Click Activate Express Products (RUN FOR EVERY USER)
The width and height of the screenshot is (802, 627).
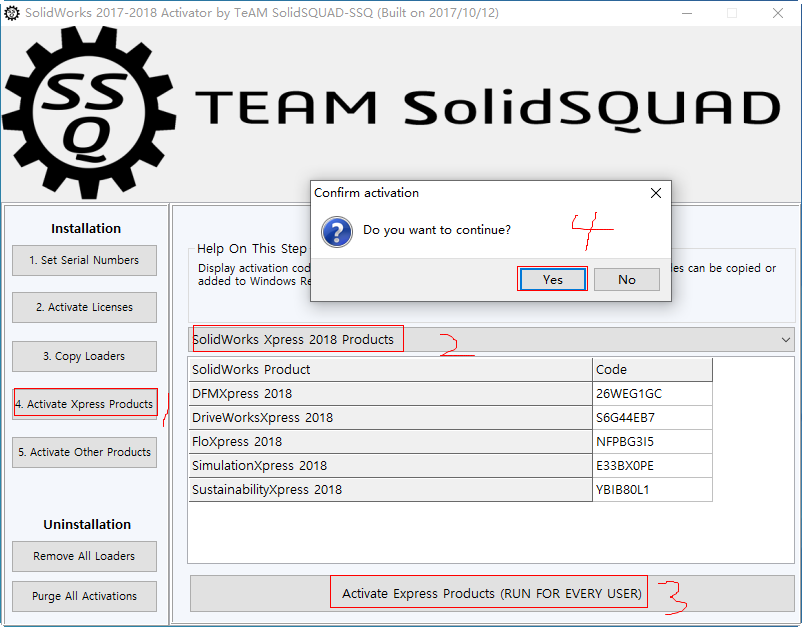(492, 593)
